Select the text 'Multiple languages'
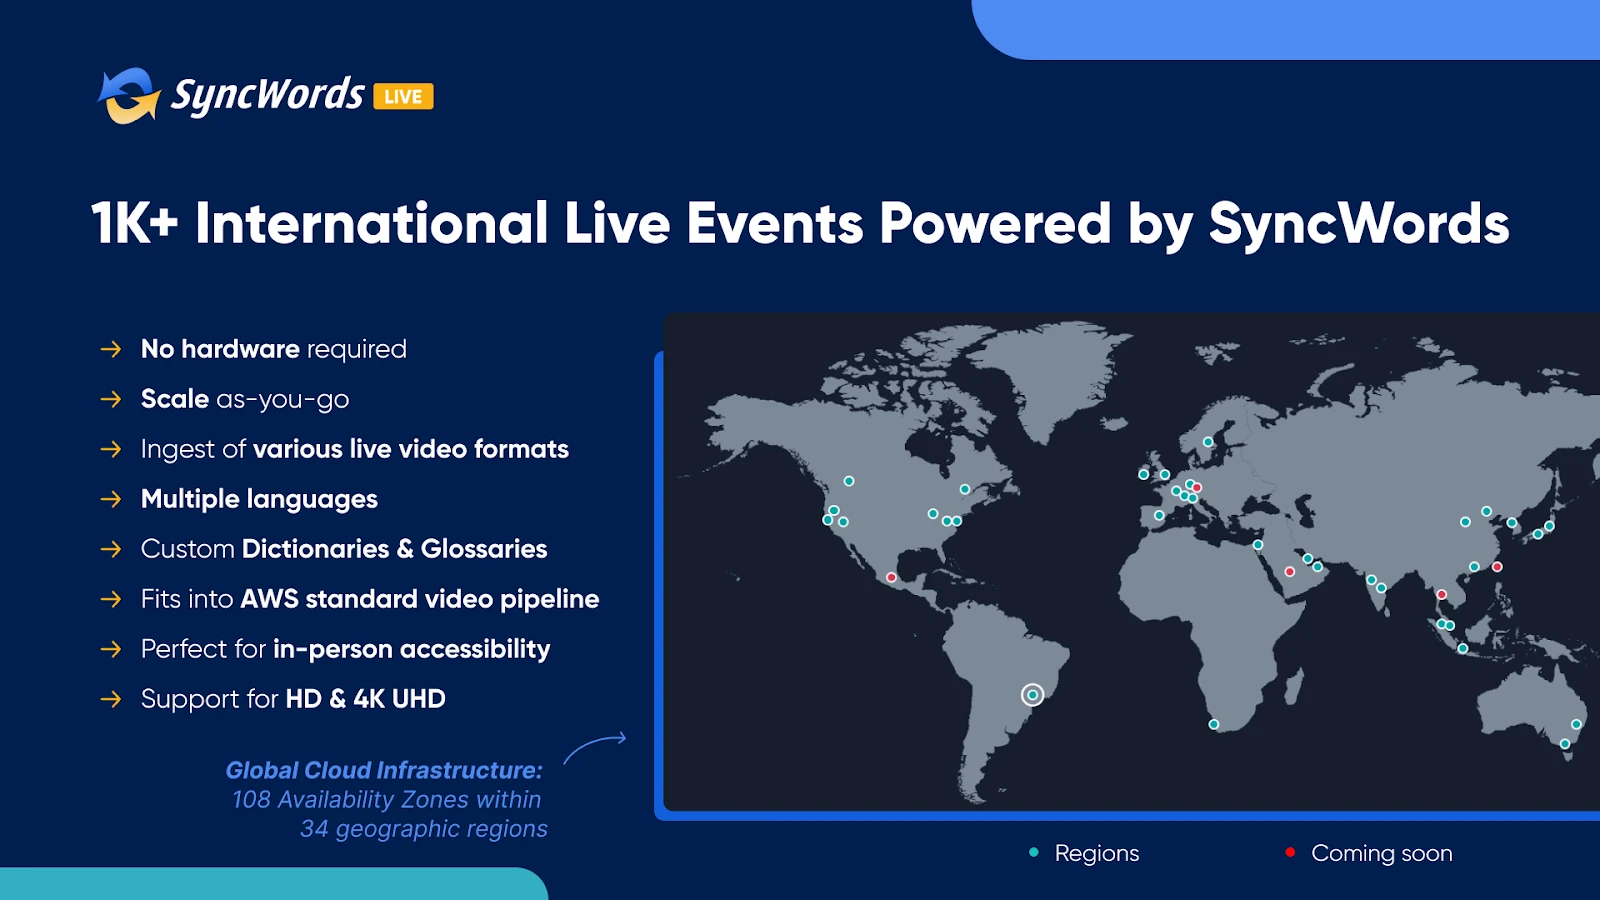The height and width of the screenshot is (900, 1600). 259,499
